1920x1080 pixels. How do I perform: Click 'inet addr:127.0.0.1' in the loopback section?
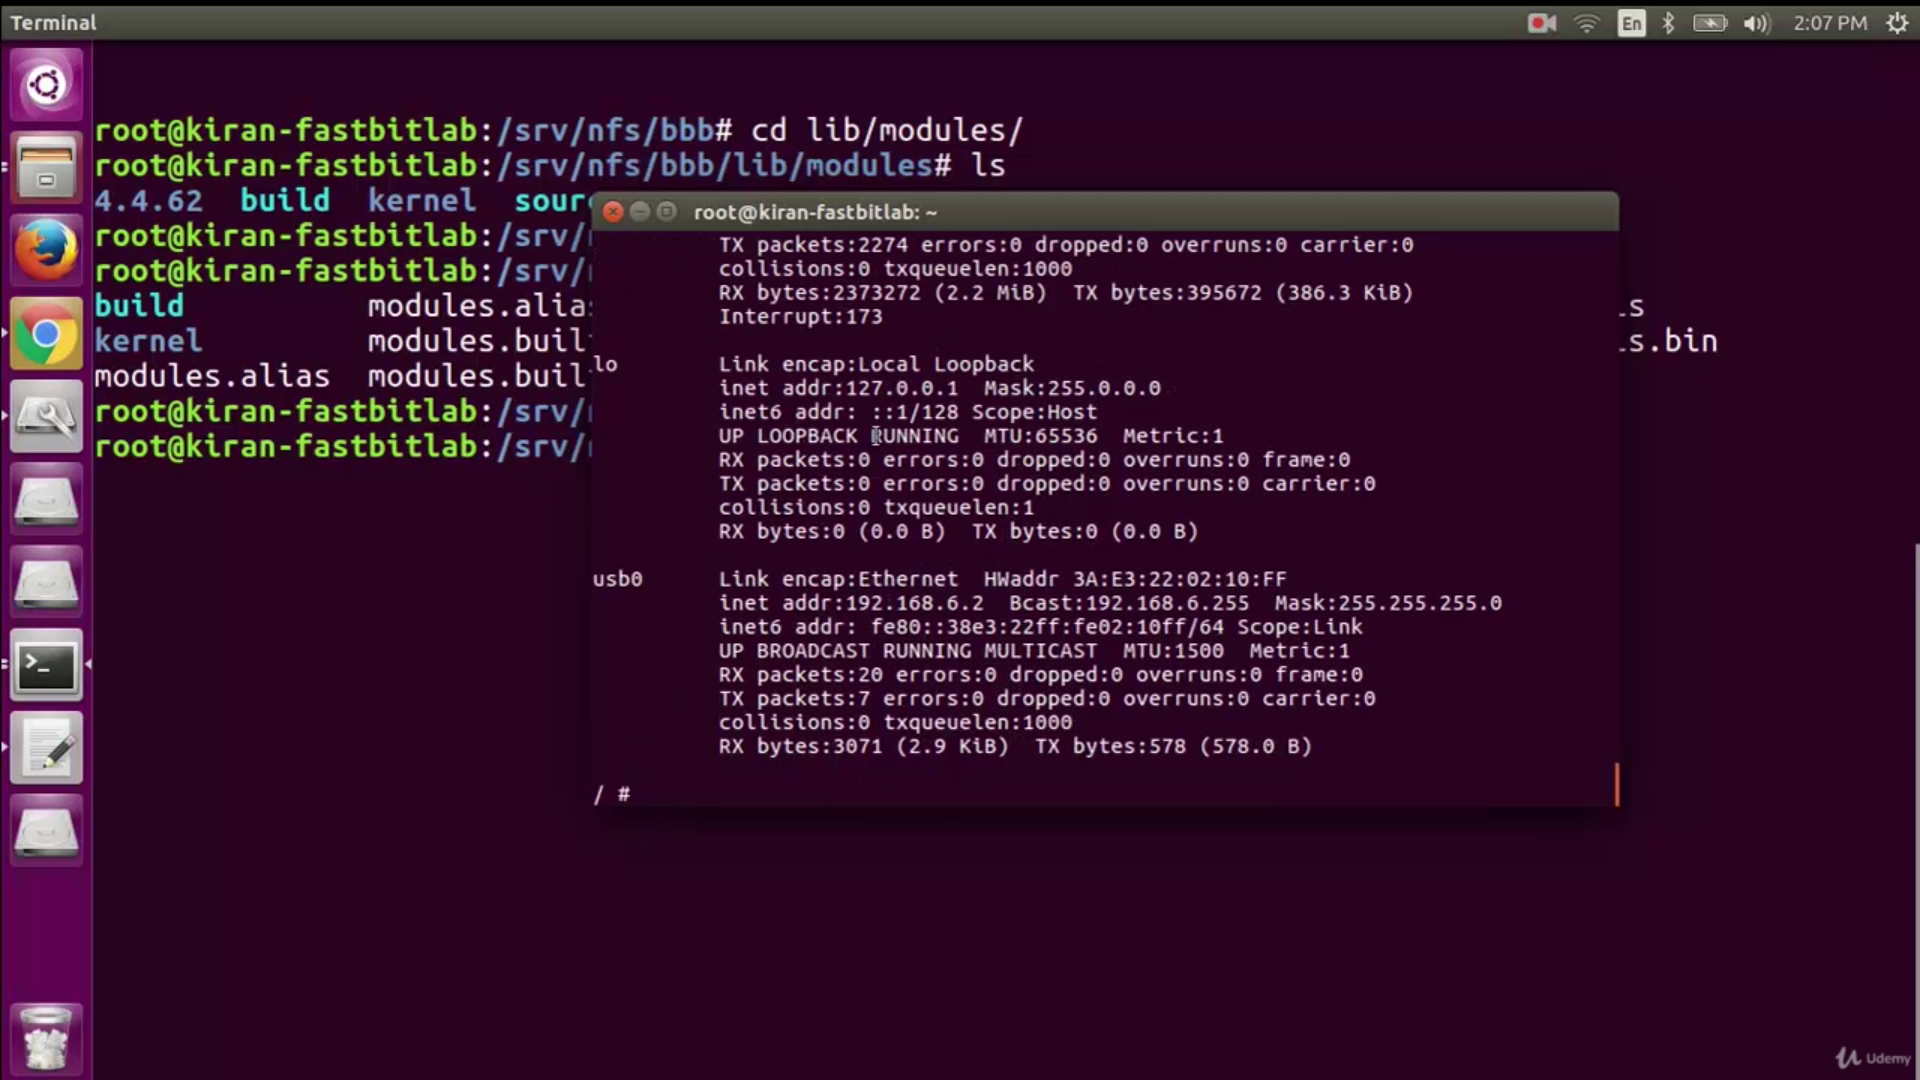point(838,388)
